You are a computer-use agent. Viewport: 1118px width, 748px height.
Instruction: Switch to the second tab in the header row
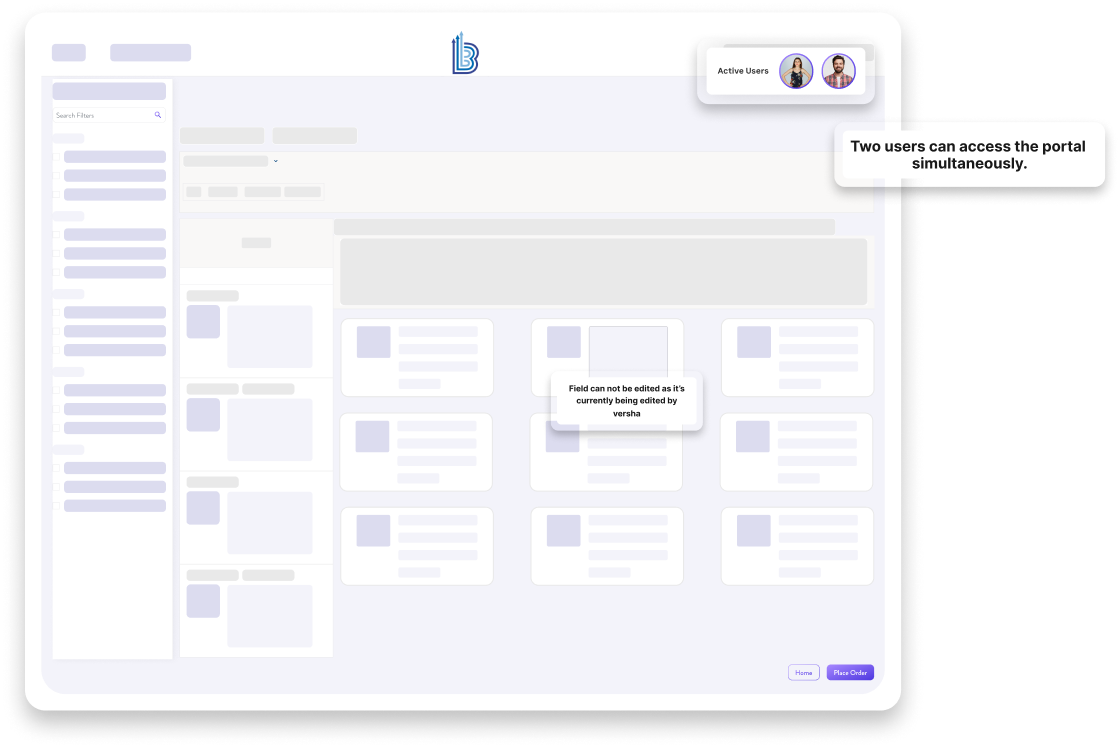pyautogui.click(x=315, y=136)
